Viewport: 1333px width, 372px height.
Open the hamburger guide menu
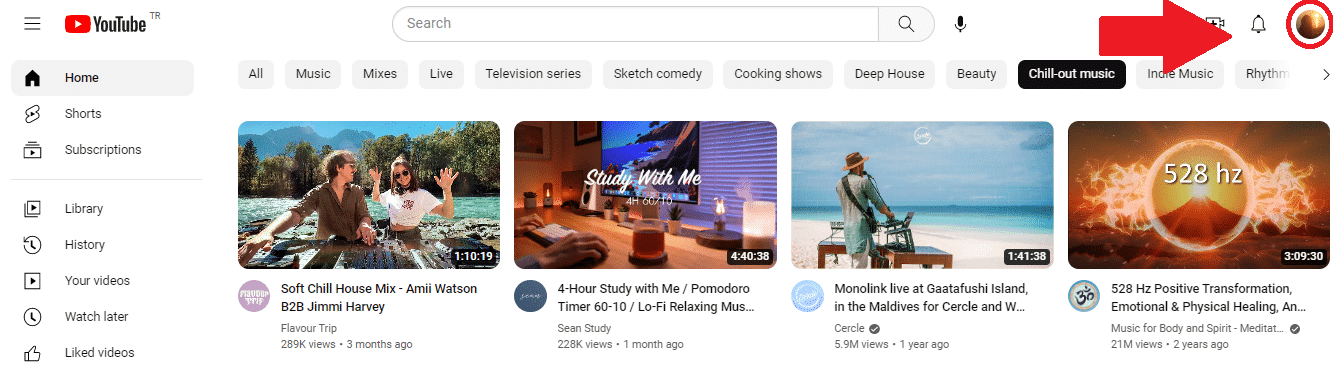(x=32, y=23)
